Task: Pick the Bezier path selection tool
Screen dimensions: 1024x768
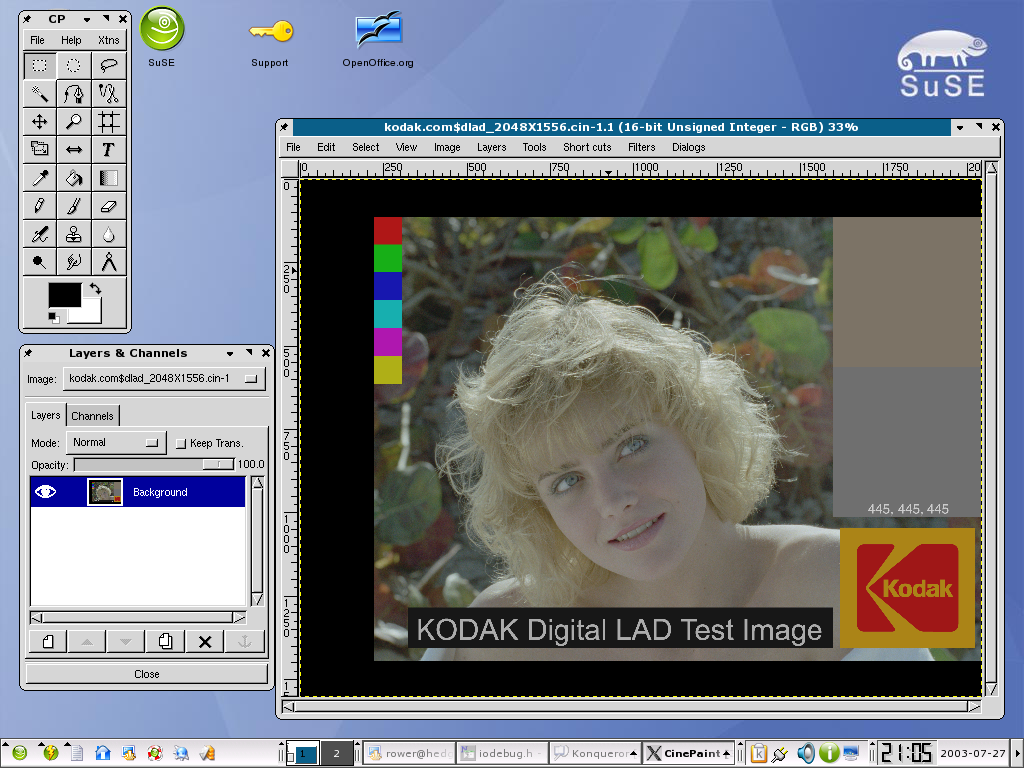Action: pyautogui.click(x=74, y=92)
